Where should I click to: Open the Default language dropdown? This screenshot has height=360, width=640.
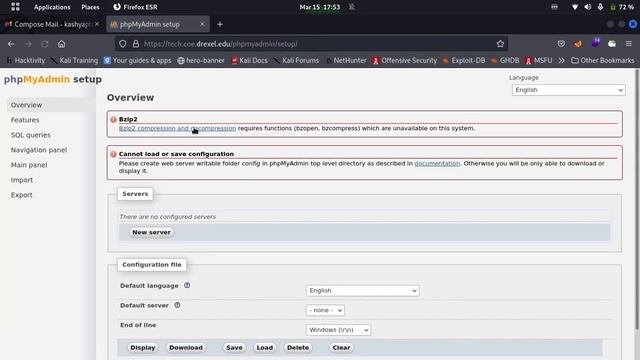(x=362, y=291)
